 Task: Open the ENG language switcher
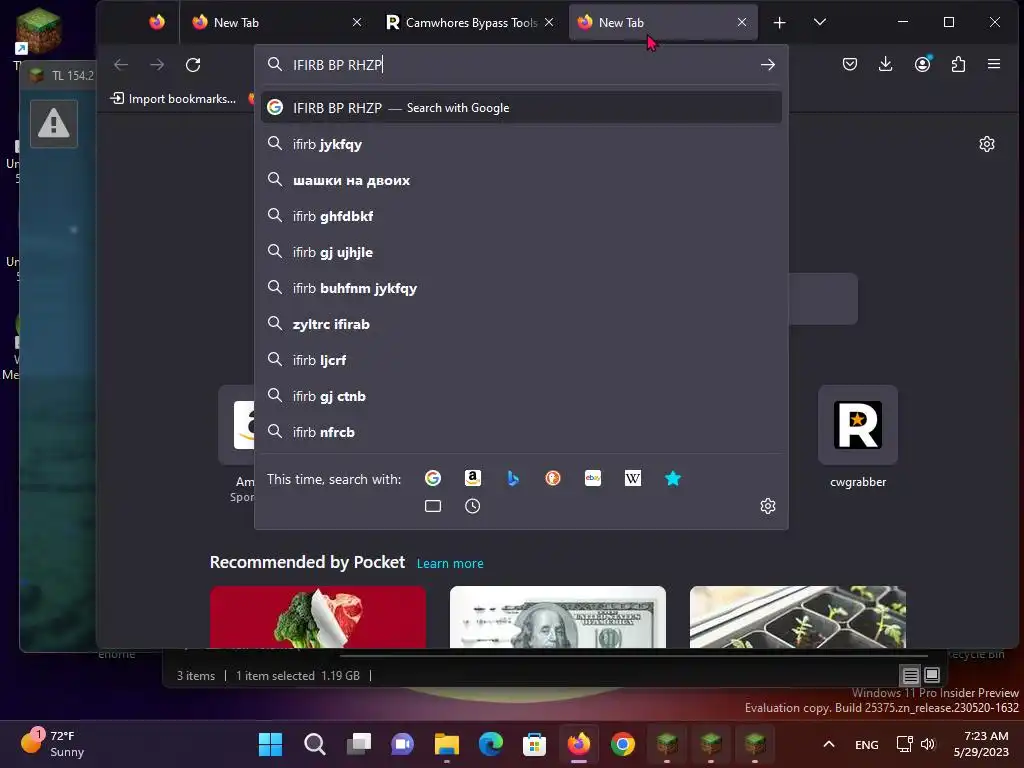[x=867, y=744]
